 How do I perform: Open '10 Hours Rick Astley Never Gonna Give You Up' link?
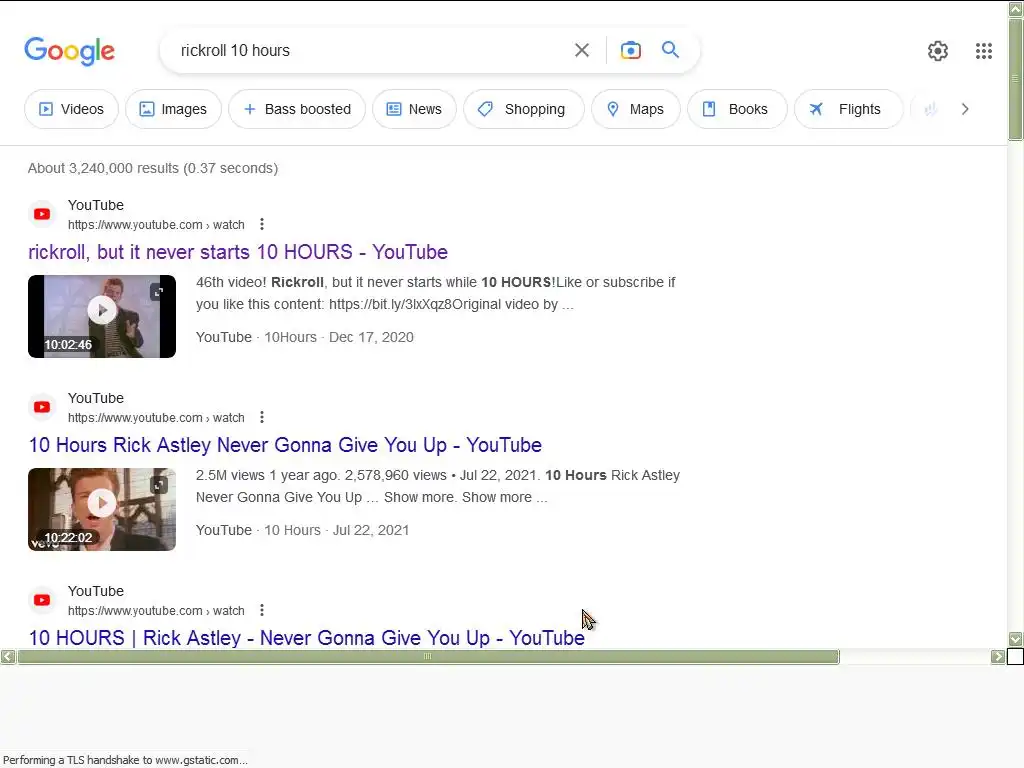(285, 445)
